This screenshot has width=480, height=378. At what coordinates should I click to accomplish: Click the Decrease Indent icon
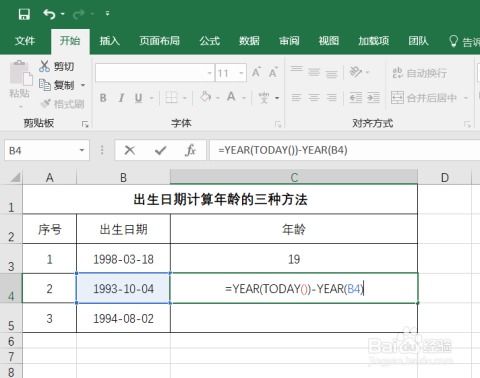coord(355,98)
